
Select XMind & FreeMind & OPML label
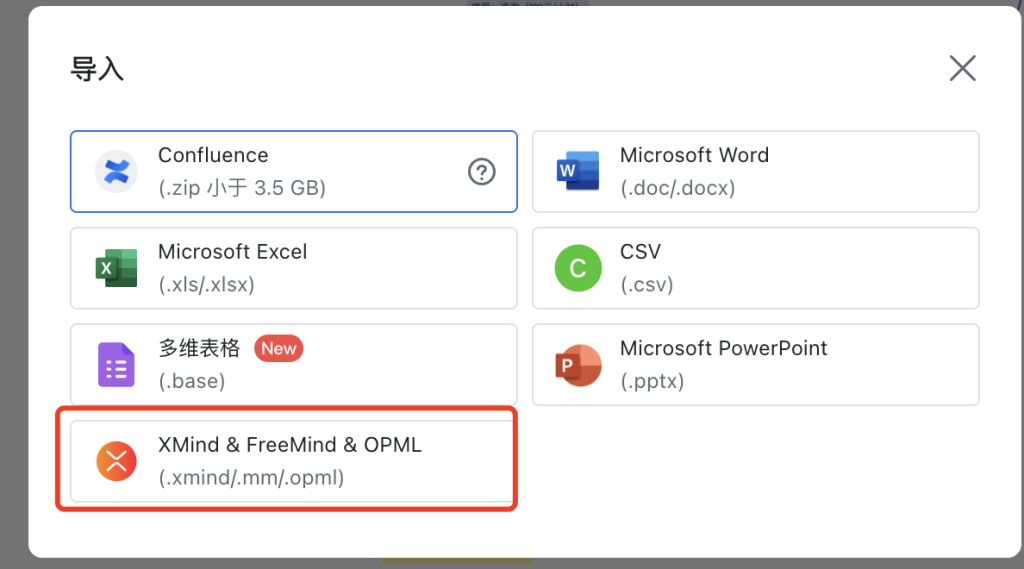point(290,445)
